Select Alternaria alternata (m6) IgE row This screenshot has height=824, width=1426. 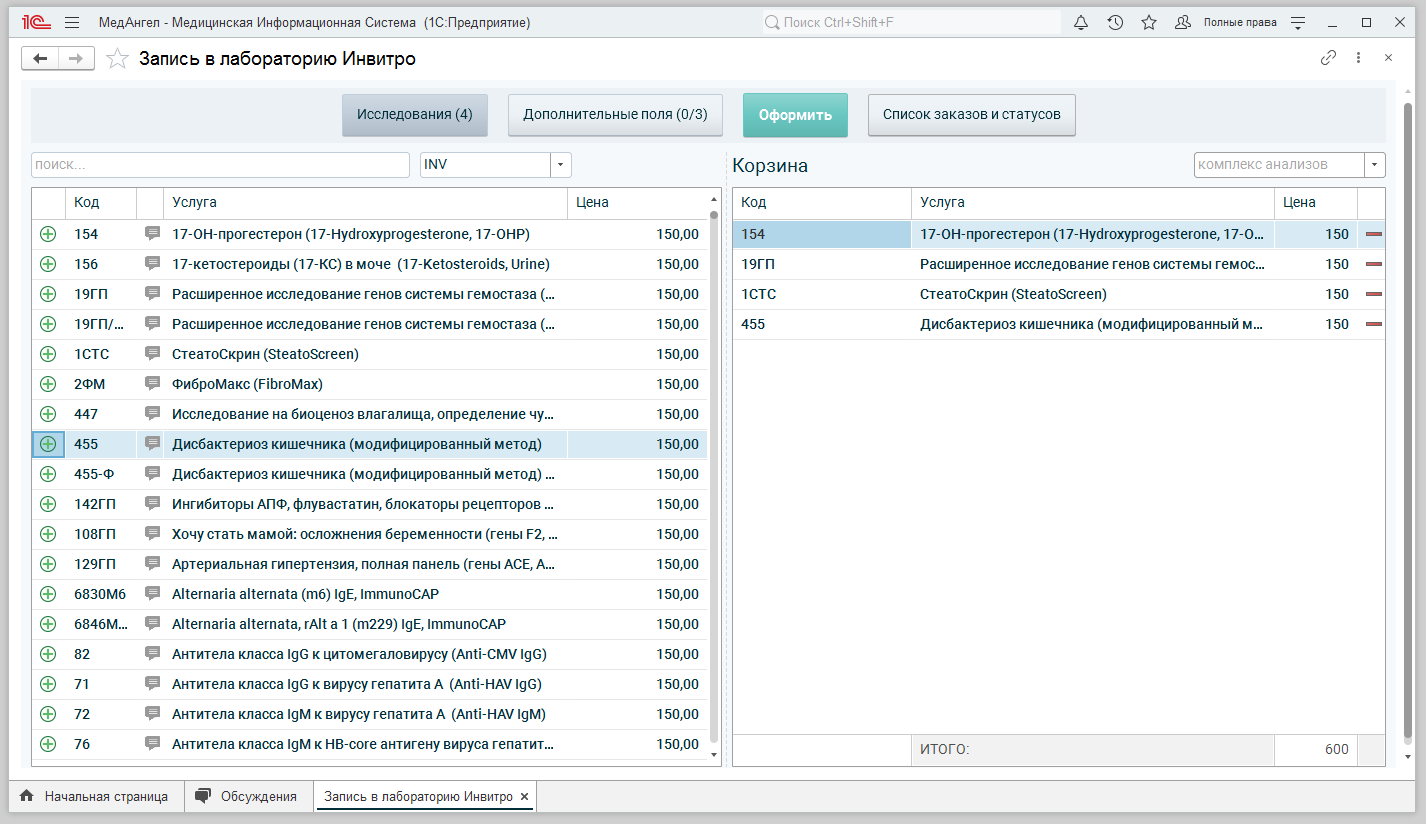point(305,594)
